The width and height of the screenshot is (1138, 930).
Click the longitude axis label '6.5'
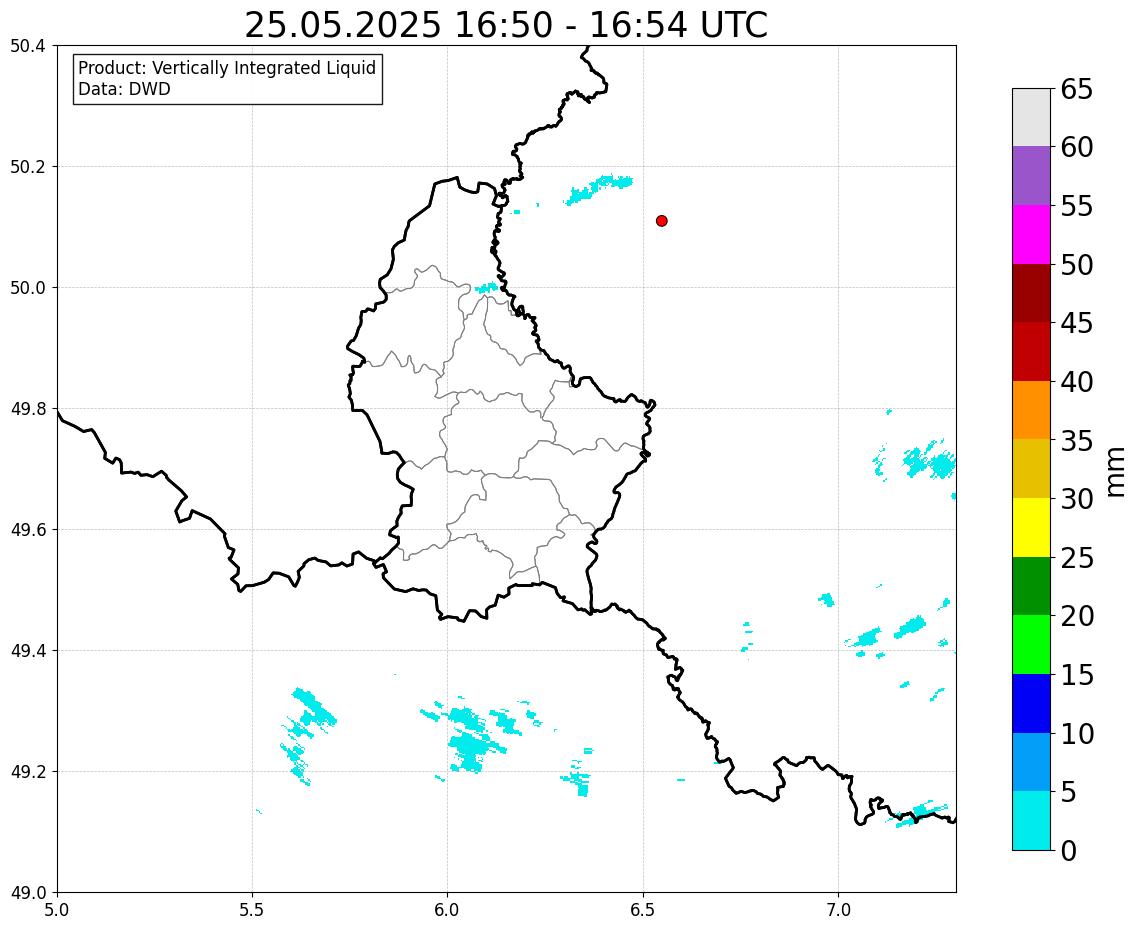tap(643, 910)
